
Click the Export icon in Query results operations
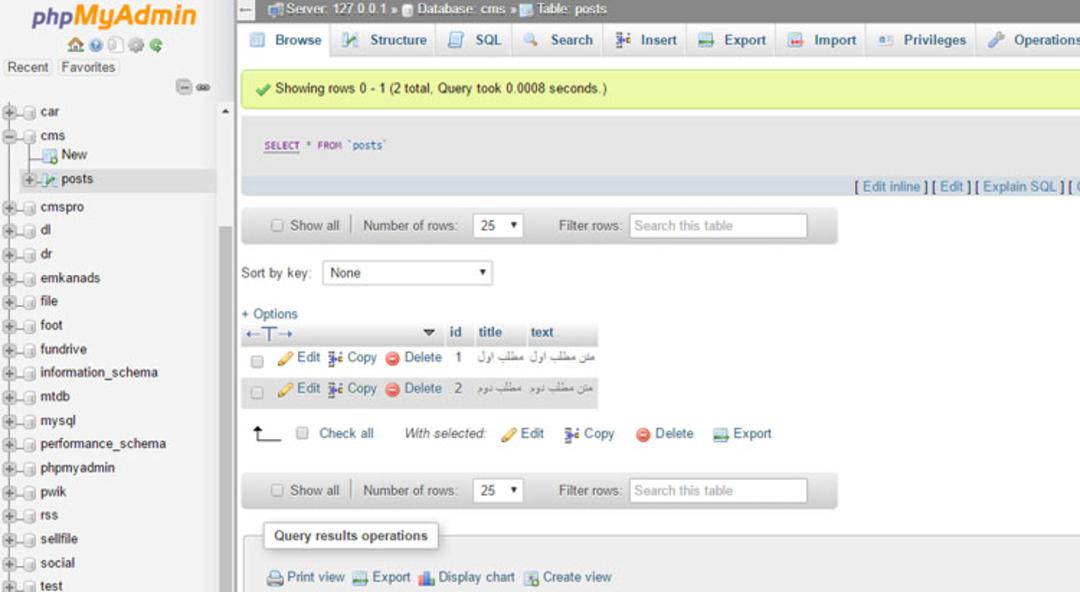click(360, 578)
